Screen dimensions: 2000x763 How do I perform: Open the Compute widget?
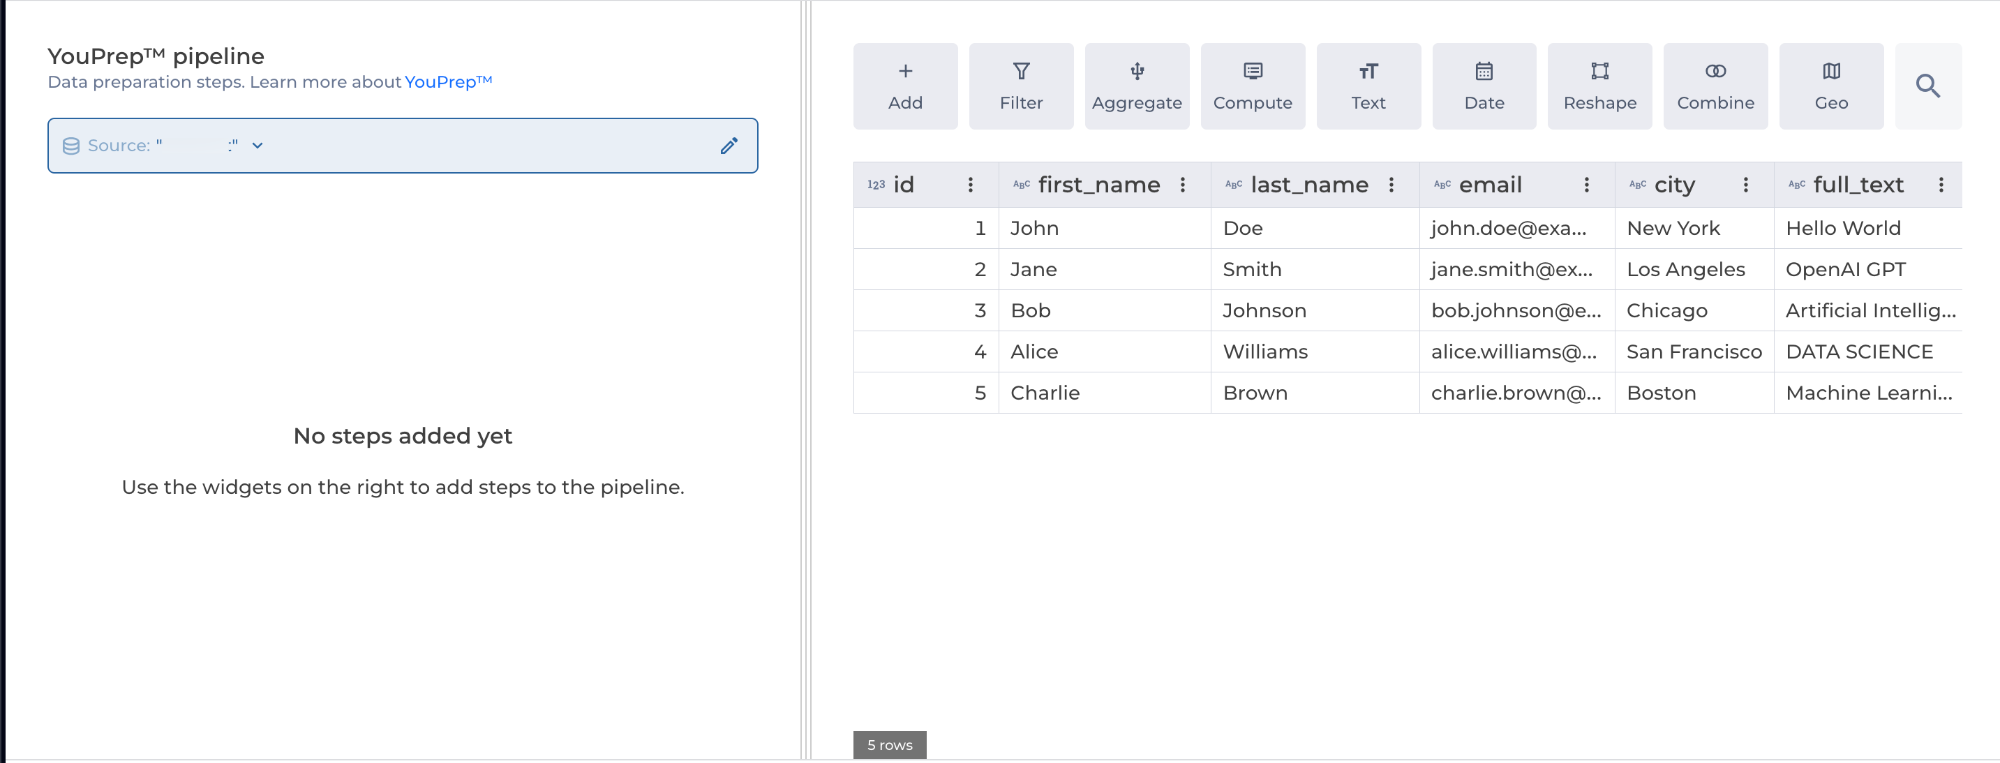pos(1253,86)
